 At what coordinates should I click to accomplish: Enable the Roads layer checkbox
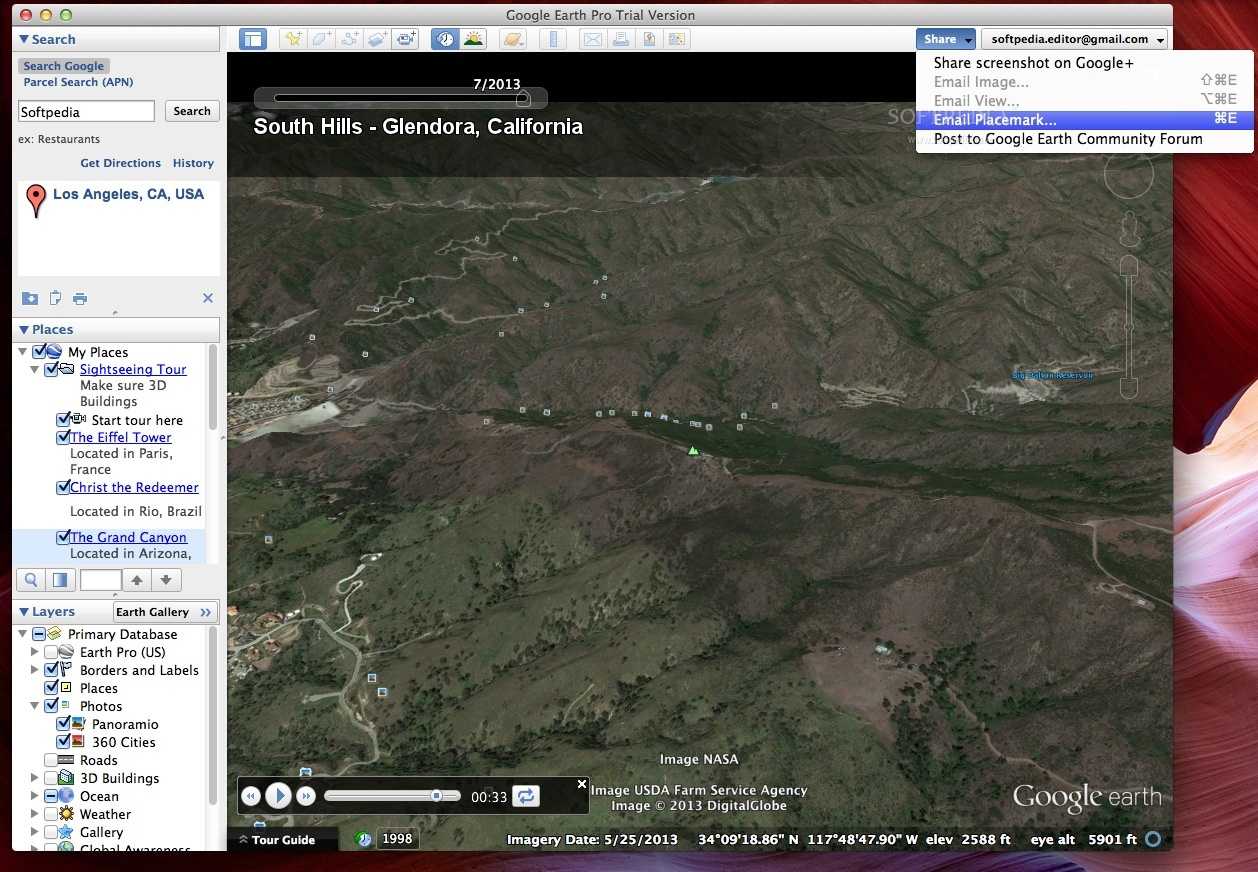click(51, 760)
